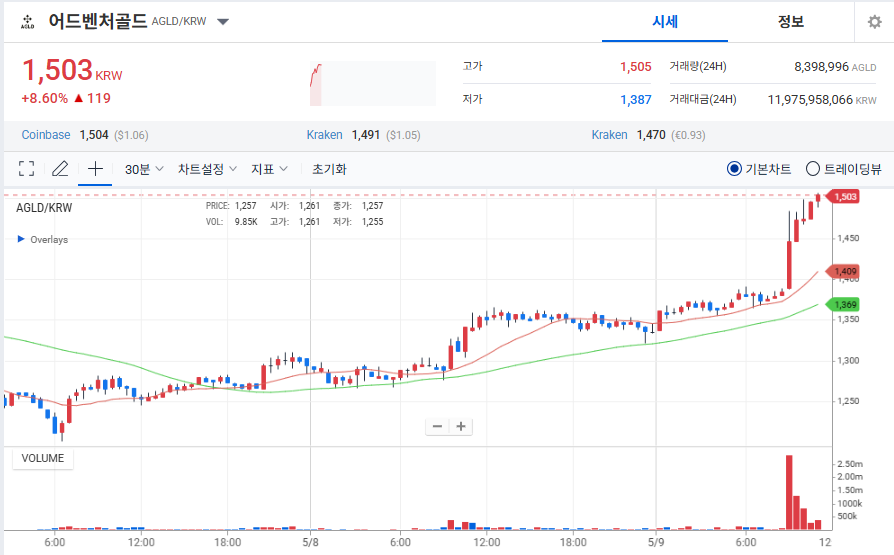
Task: Select the 기본차트 radio button
Action: click(x=734, y=169)
